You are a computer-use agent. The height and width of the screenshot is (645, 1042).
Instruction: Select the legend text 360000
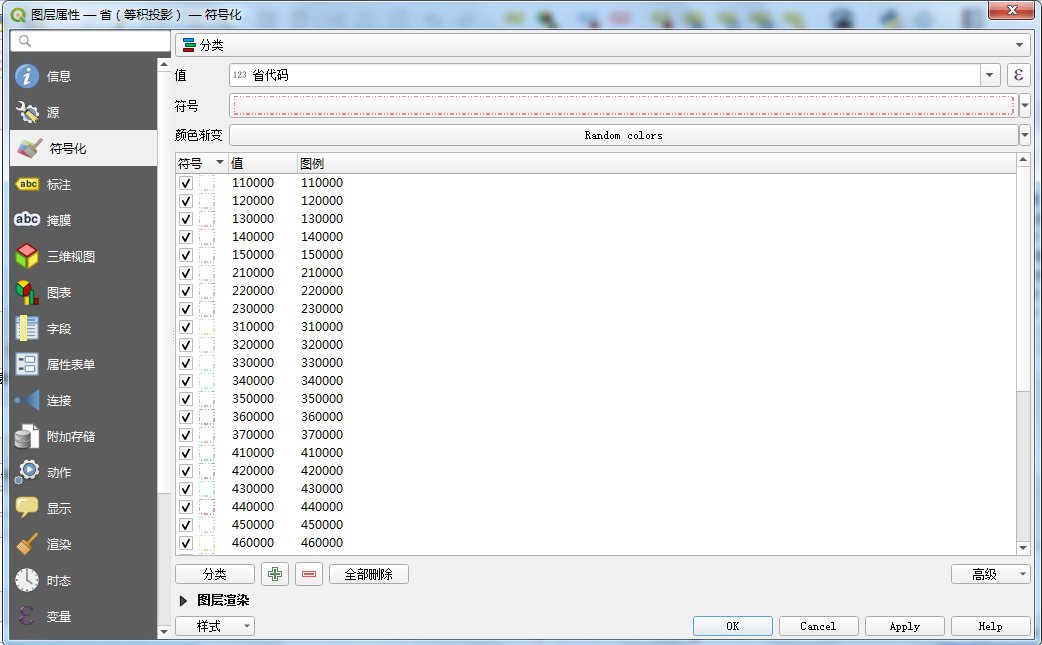coord(322,417)
